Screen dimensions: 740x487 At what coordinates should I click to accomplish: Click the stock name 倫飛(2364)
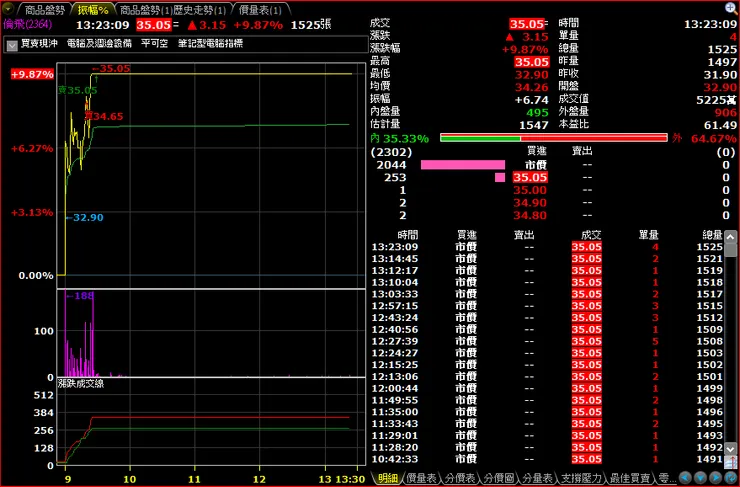(27, 24)
